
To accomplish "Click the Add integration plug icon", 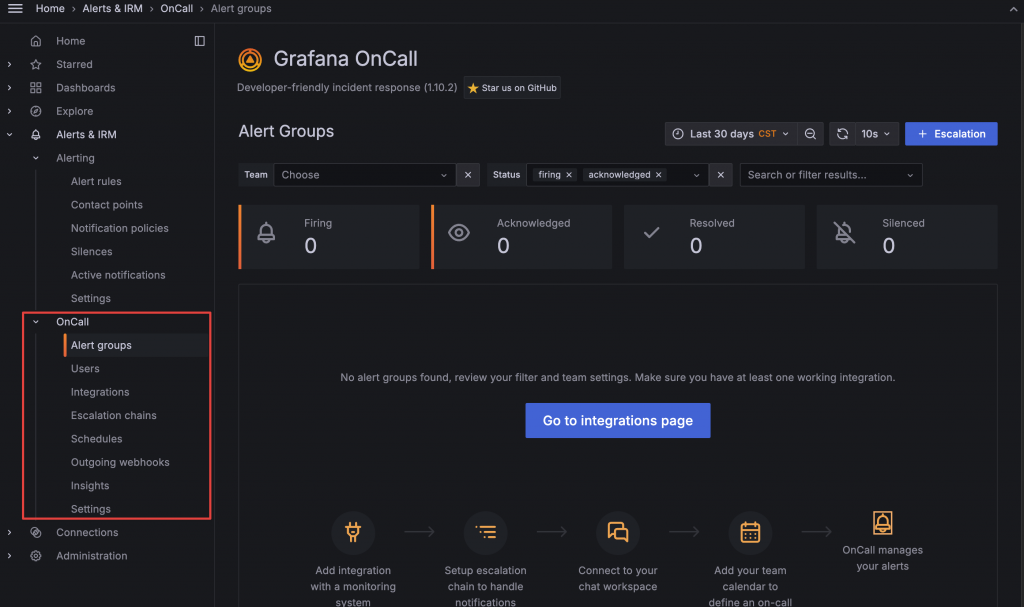I will pos(353,533).
